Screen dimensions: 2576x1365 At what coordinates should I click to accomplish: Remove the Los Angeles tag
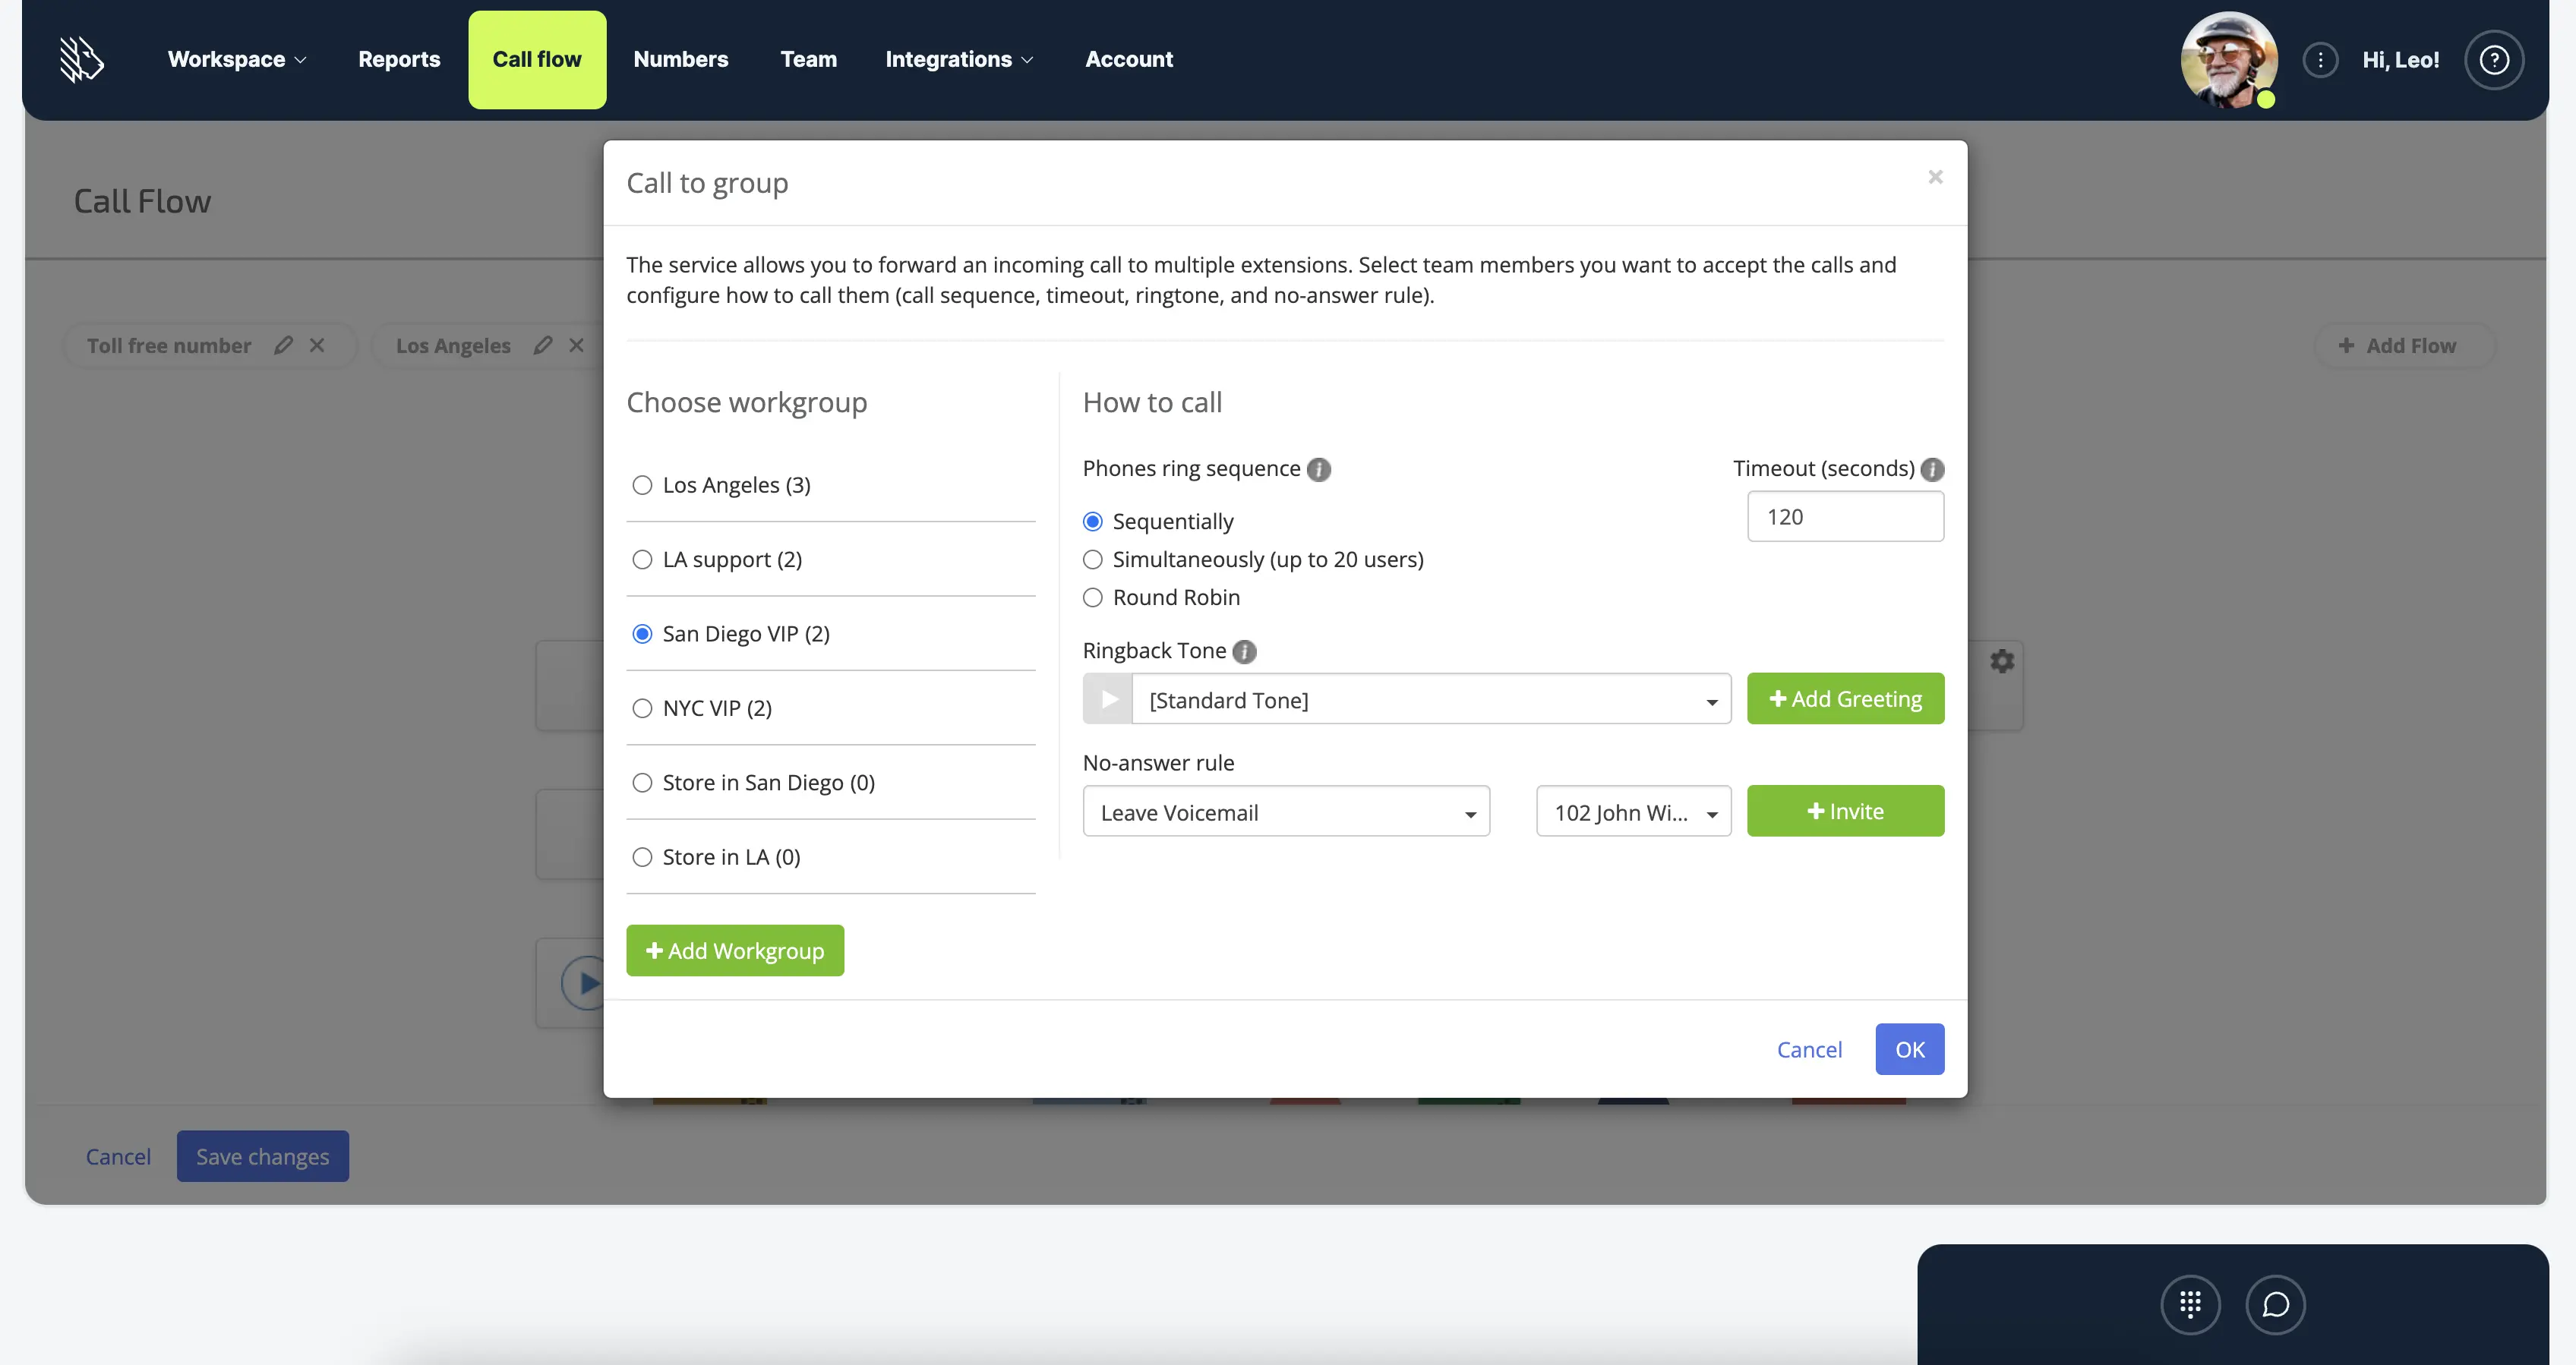pos(576,345)
